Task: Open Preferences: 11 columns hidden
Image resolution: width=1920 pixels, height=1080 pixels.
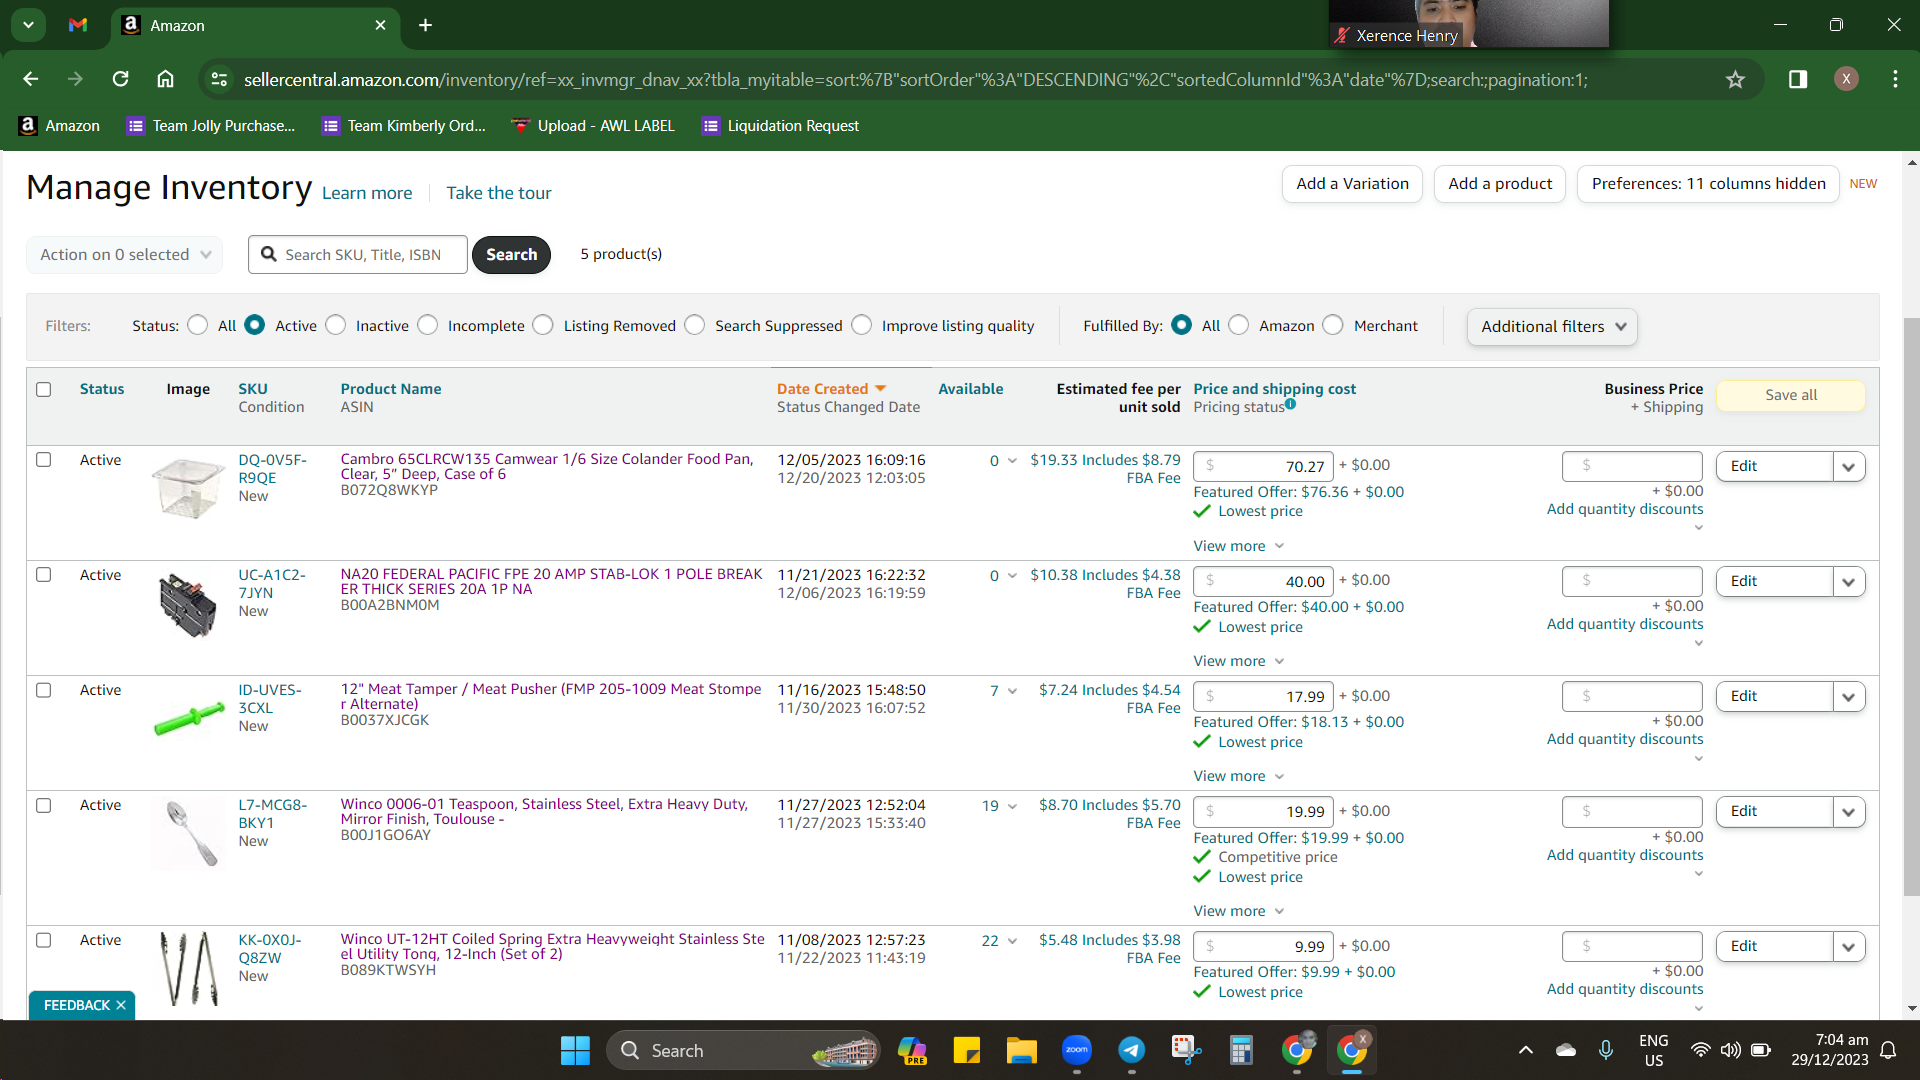Action: (x=1708, y=184)
